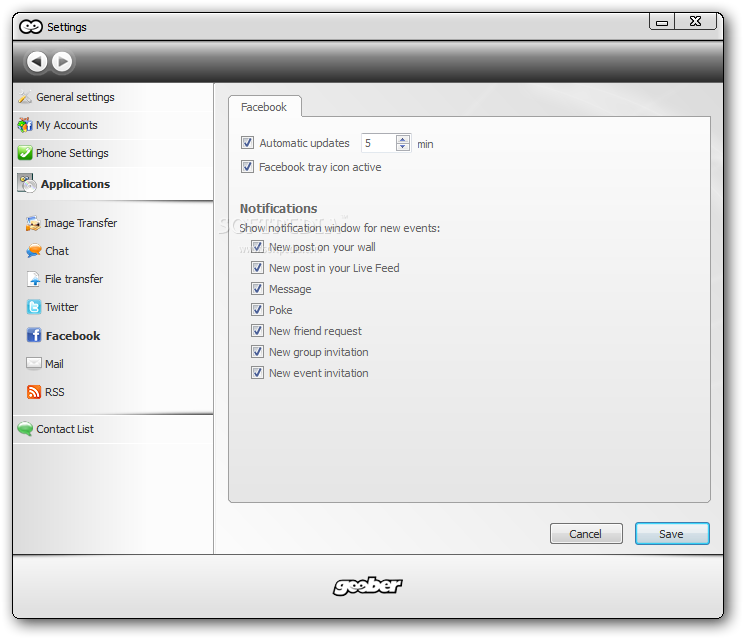Minimize the Settings window
This screenshot has width=744, height=639.
point(662,22)
